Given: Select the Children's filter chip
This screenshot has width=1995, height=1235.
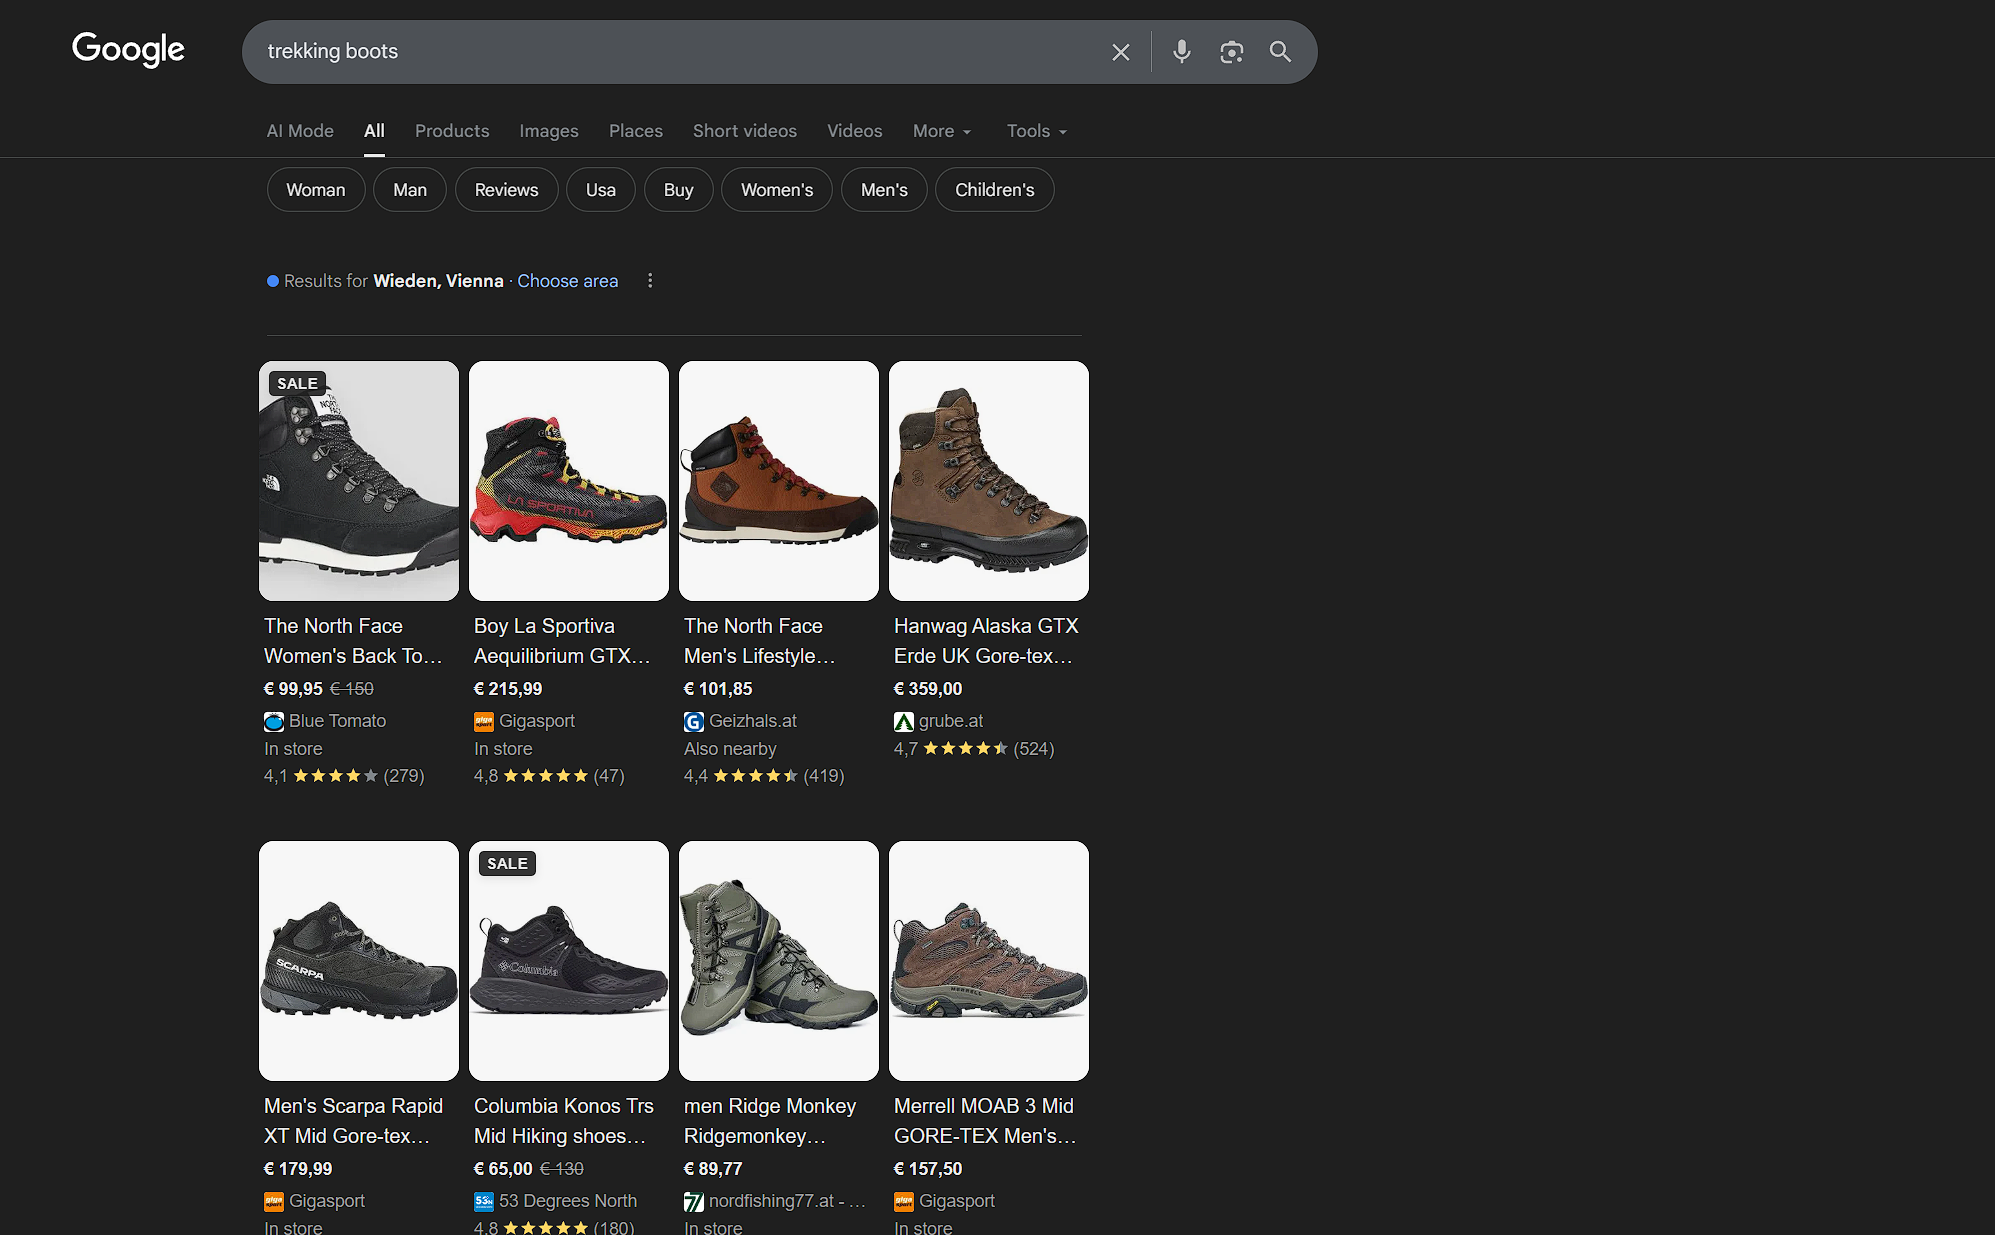Looking at the screenshot, I should tap(994, 190).
